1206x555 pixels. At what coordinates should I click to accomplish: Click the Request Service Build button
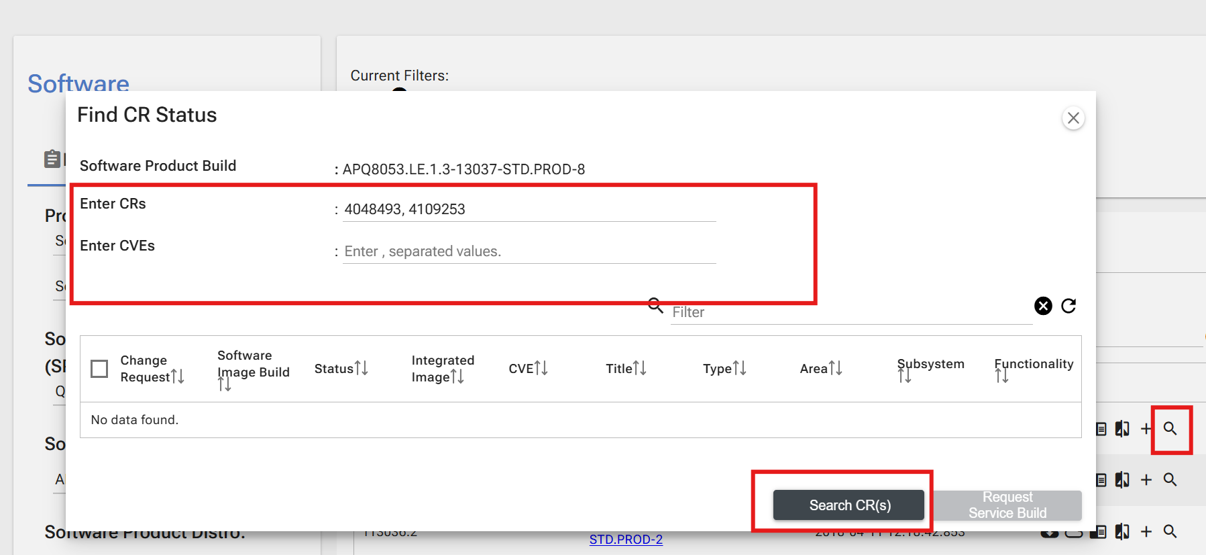(1007, 505)
